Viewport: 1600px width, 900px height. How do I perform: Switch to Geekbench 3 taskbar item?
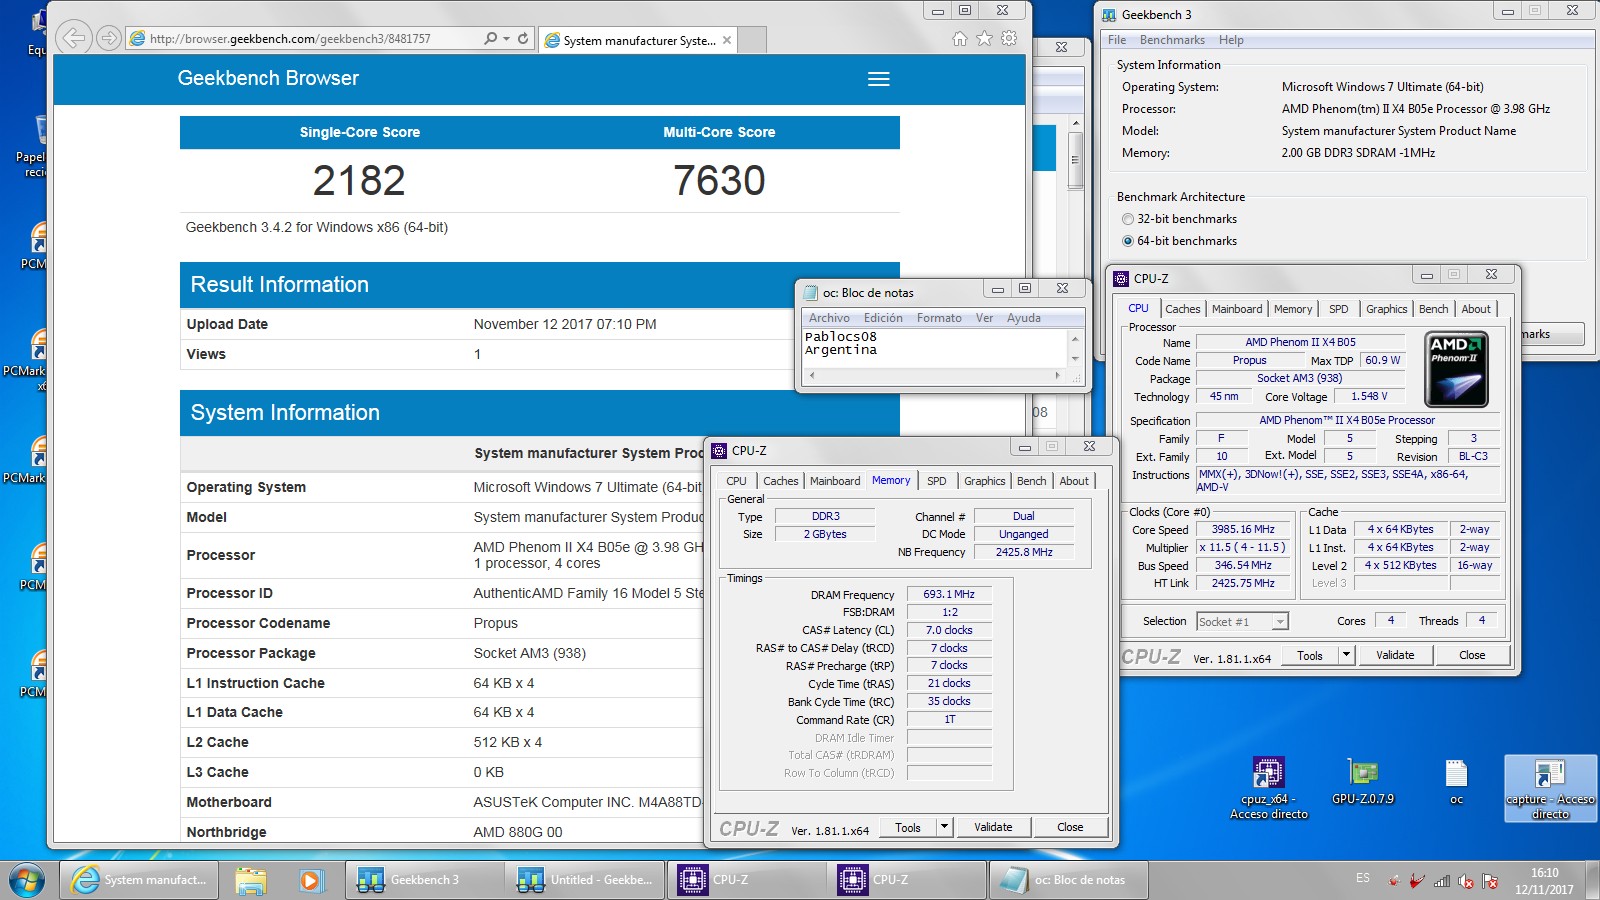[x=424, y=880]
